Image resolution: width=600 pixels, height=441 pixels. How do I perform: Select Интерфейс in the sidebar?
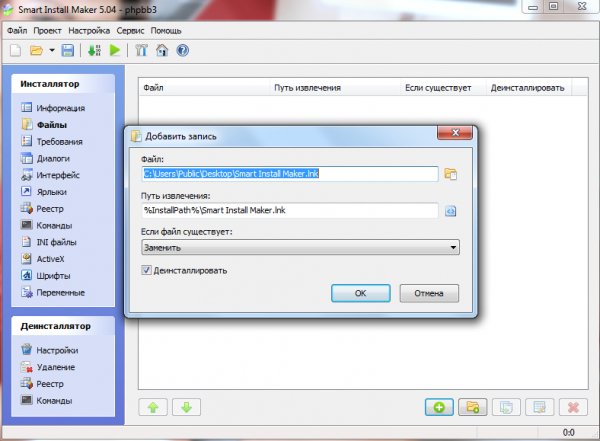click(x=58, y=175)
